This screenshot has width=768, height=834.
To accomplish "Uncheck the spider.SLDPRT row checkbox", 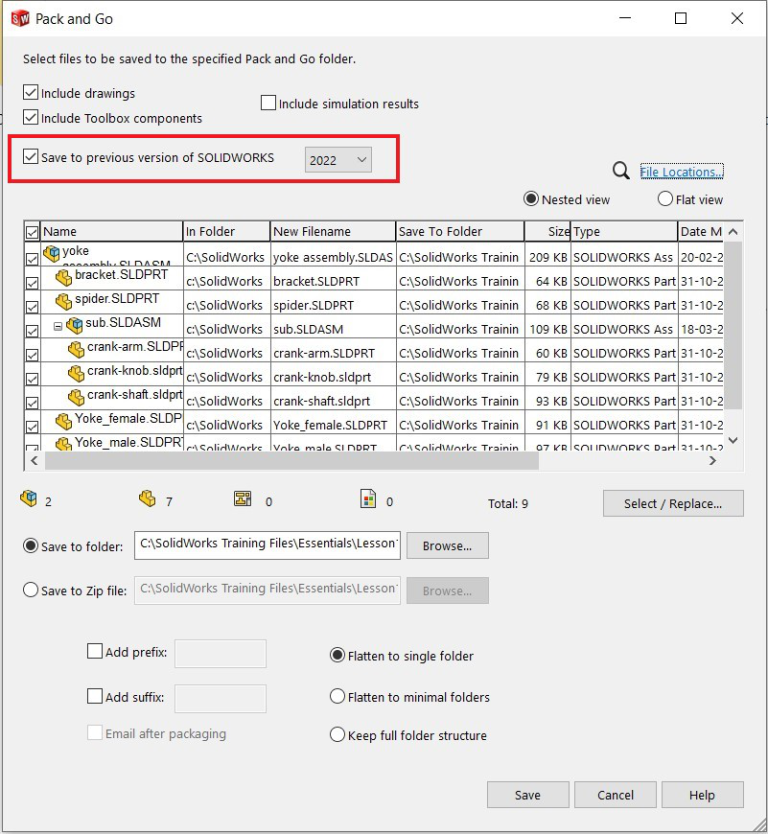I will tap(32, 307).
